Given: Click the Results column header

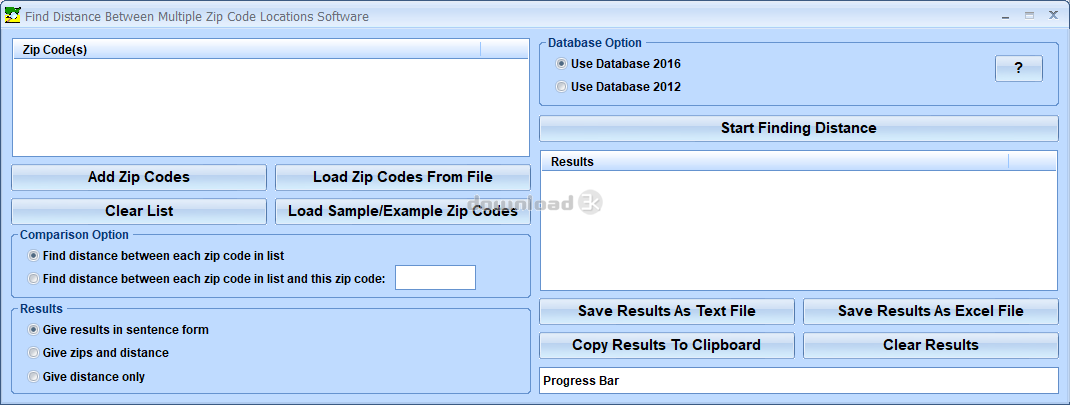Looking at the screenshot, I should coord(775,162).
